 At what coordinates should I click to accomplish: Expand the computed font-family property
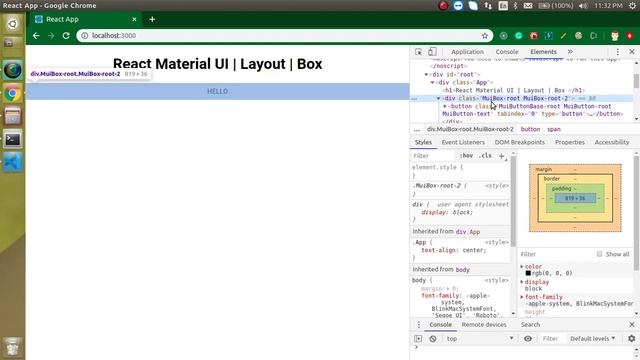pyautogui.click(x=522, y=297)
